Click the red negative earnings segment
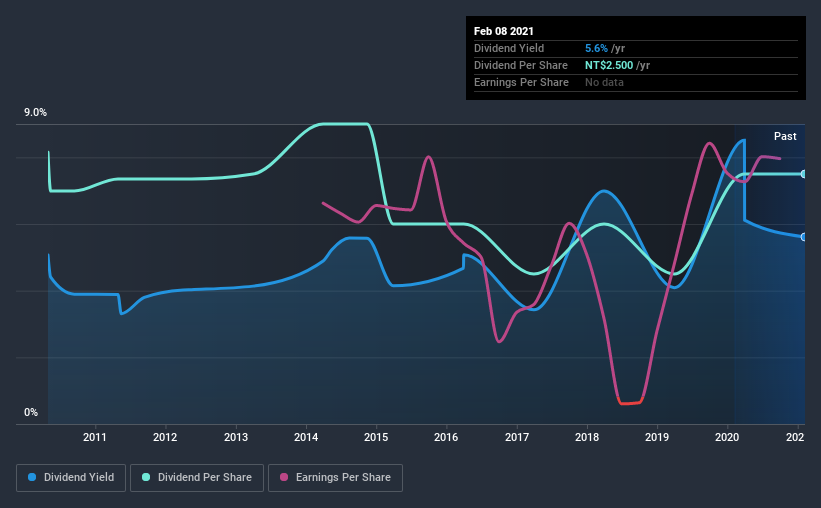 630,402
